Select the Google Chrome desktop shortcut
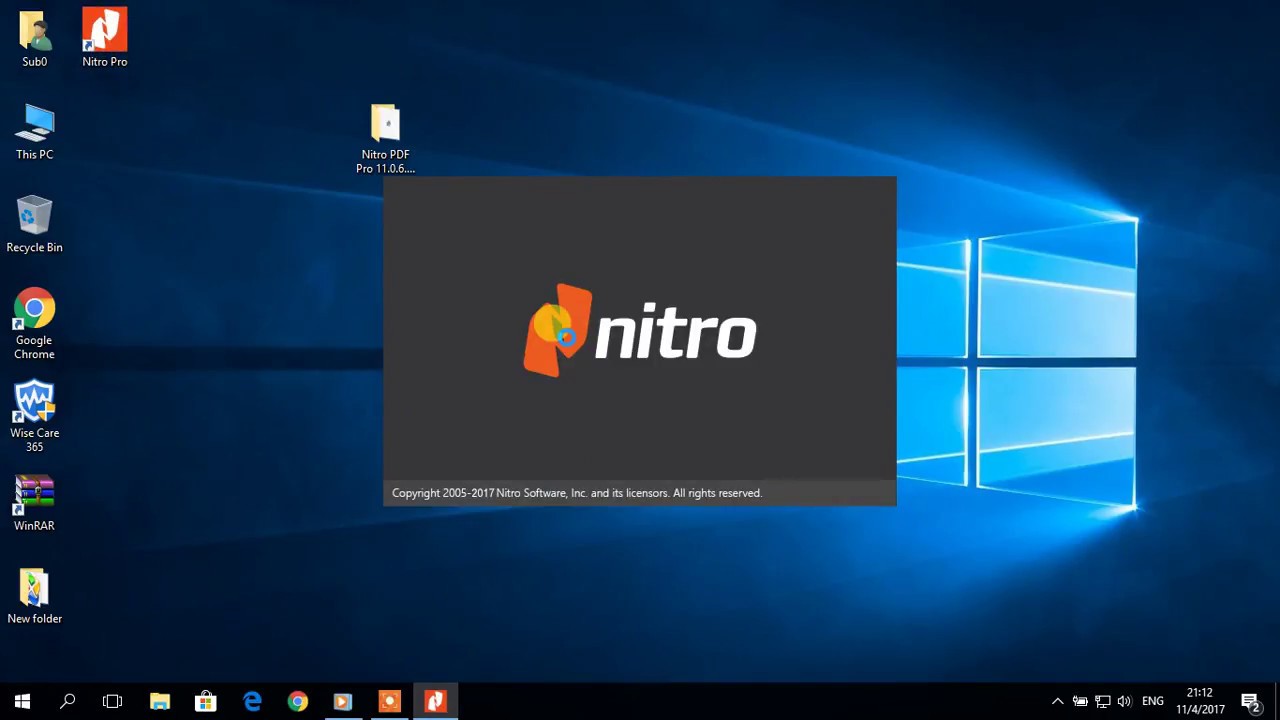This screenshot has height=720, width=1280. click(x=34, y=324)
